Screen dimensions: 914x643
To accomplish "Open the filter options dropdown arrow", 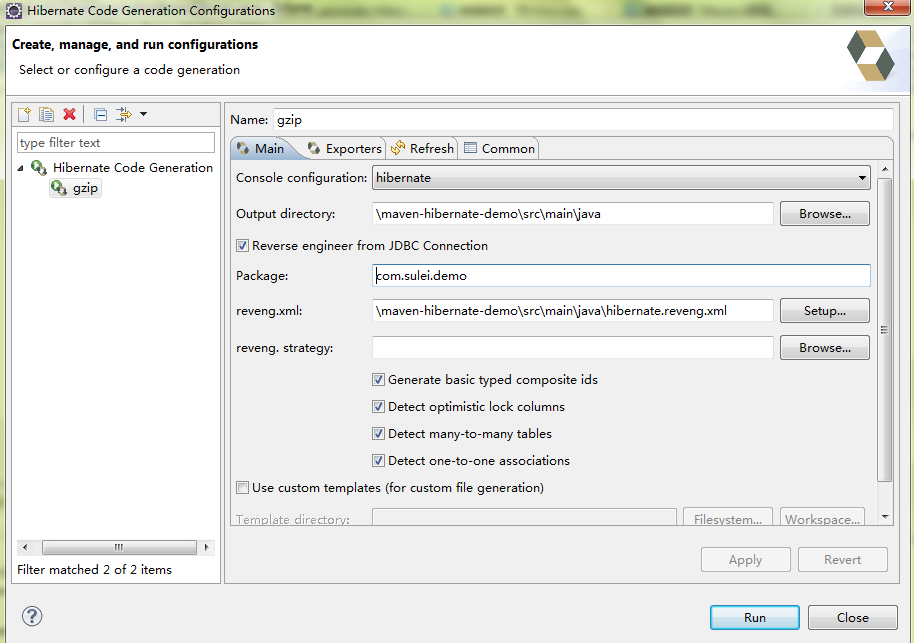I will tap(143, 114).
